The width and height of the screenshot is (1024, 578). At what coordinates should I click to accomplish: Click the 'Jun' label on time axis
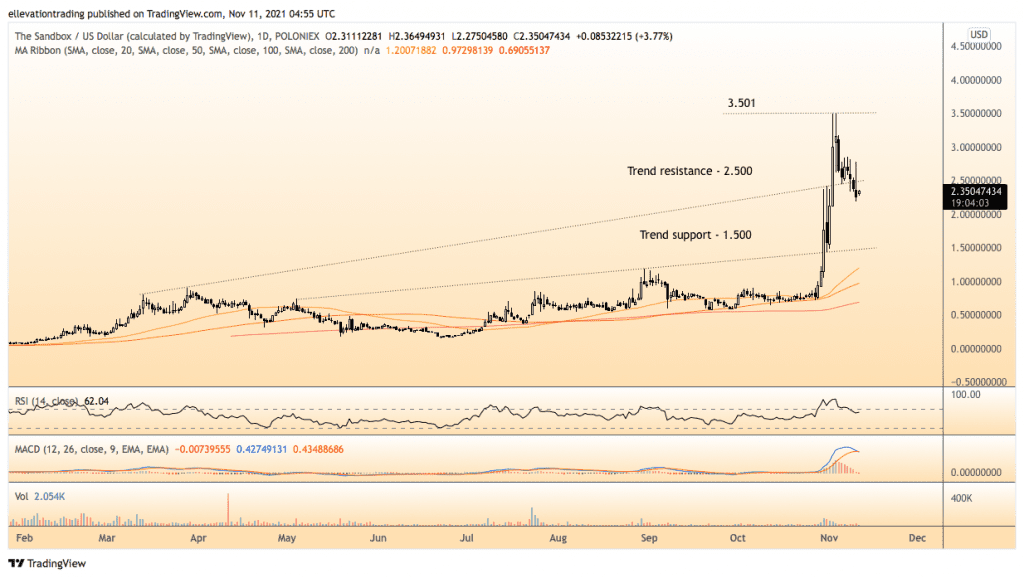[378, 538]
